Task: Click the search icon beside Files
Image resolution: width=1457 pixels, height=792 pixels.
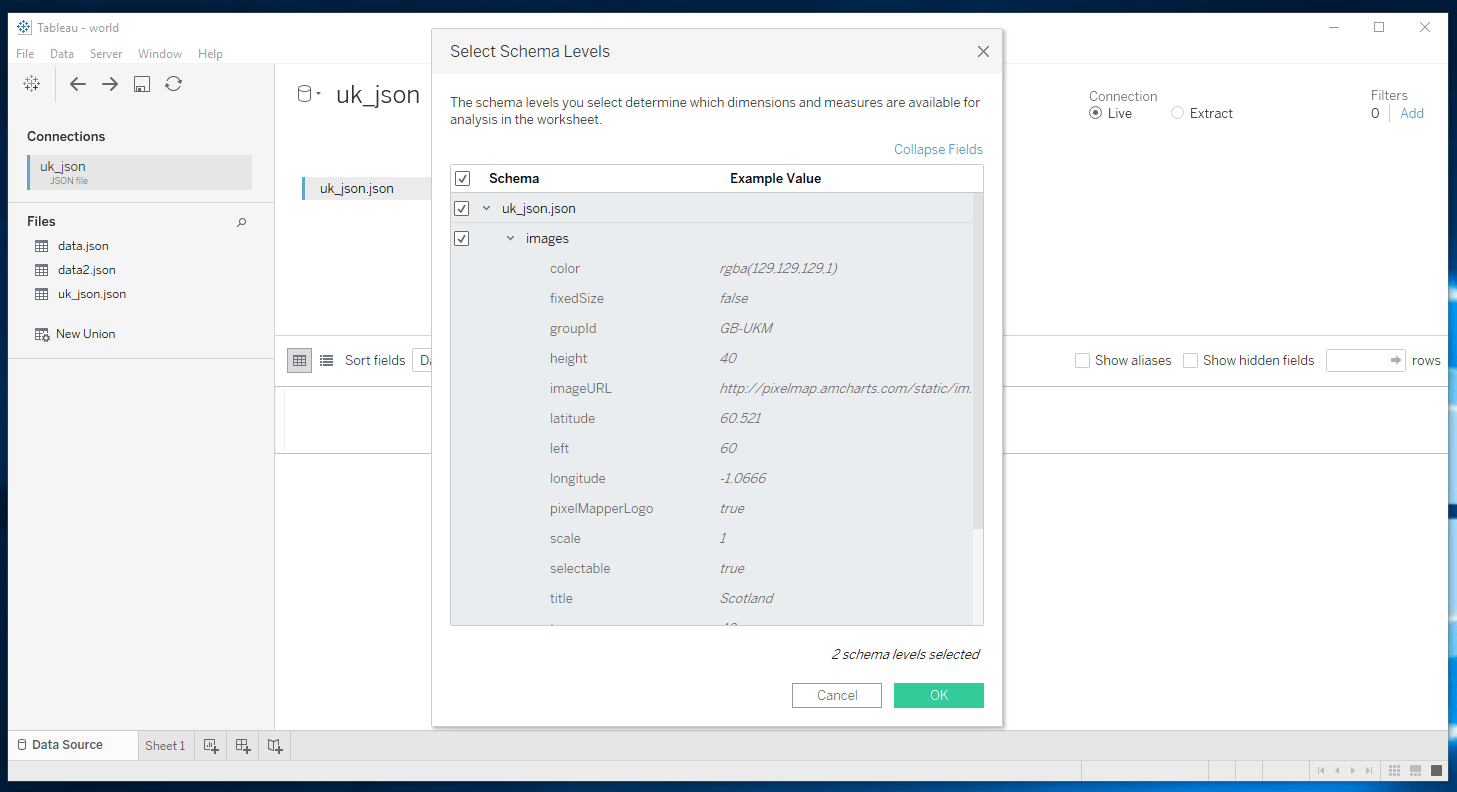Action: point(241,222)
